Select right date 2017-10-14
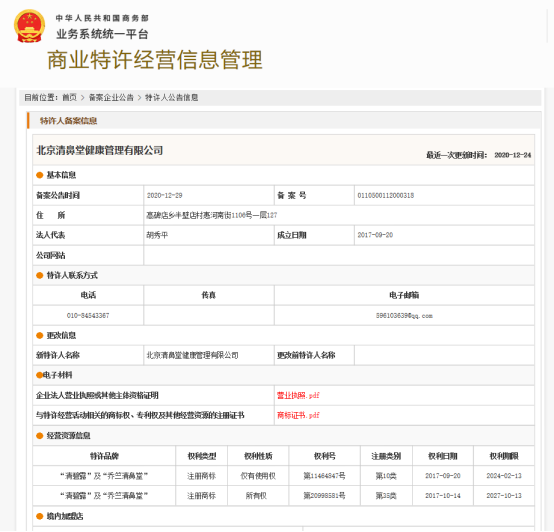Viewport: 554px width, 532px height. coord(443,496)
